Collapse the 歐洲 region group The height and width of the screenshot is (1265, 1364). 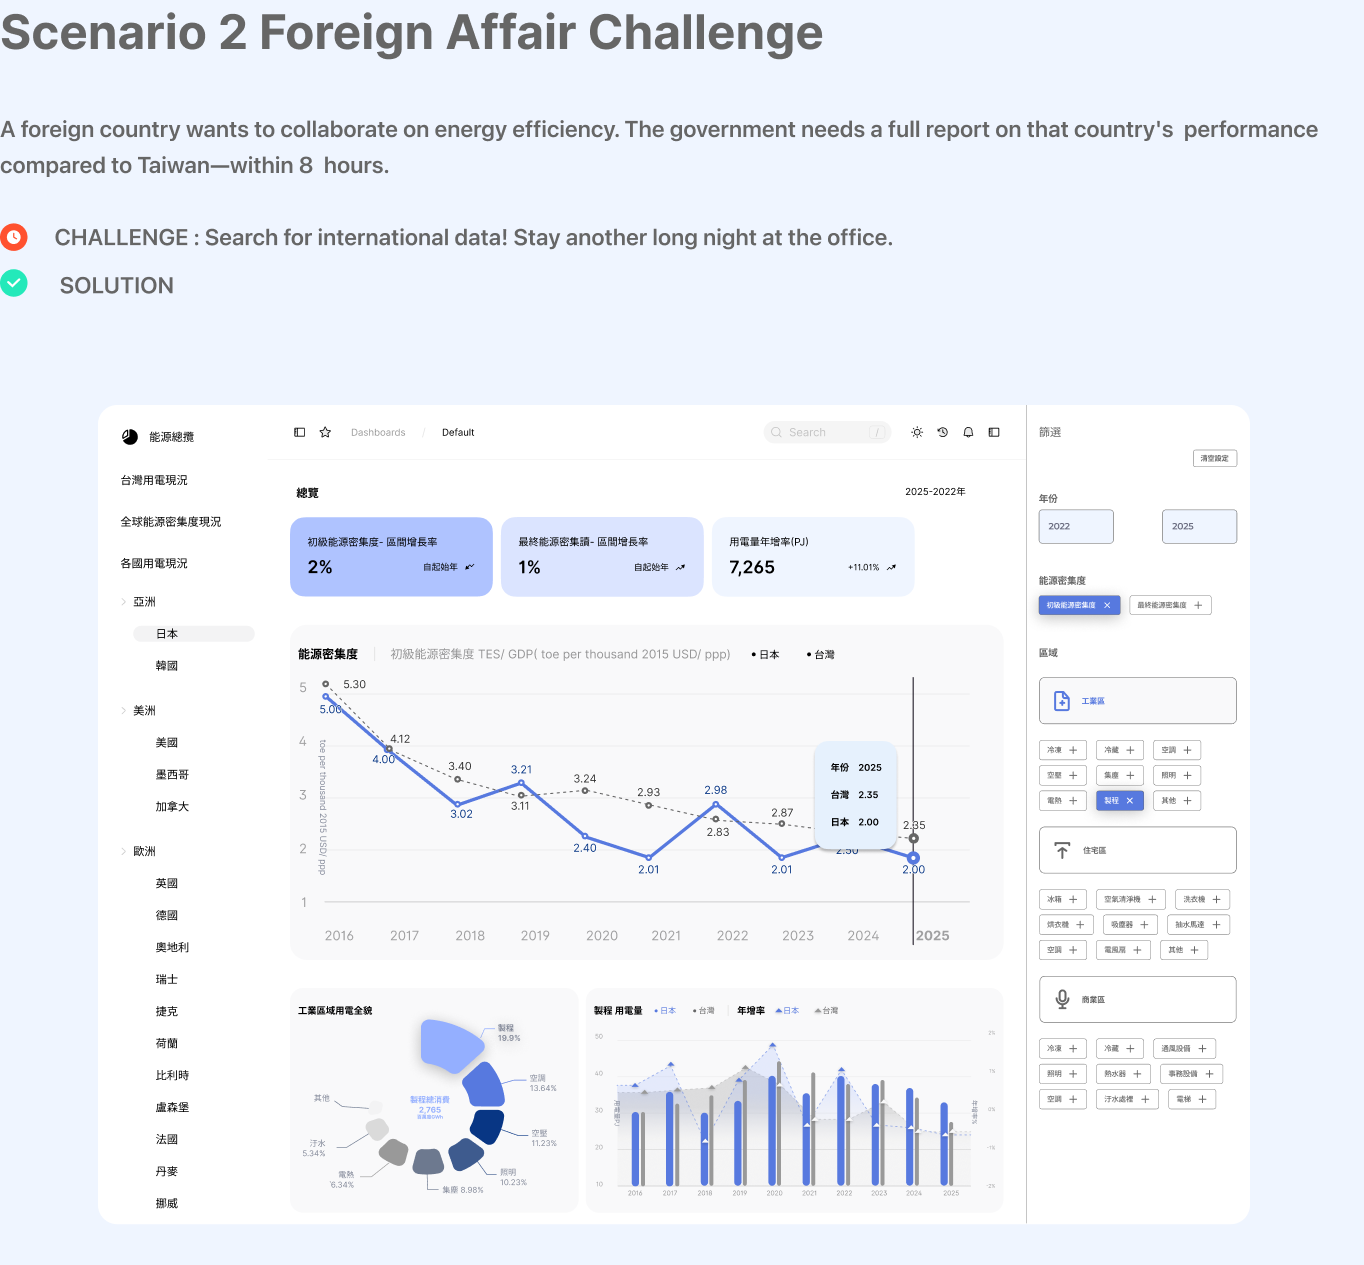124,852
